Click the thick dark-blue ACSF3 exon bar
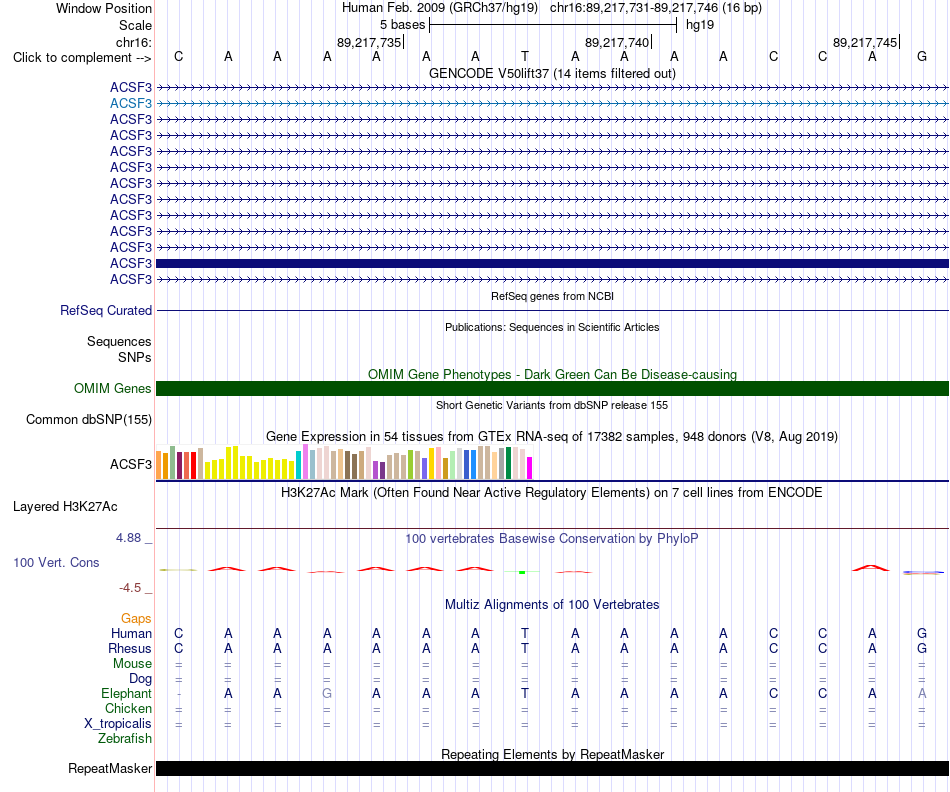The width and height of the screenshot is (950, 792). (x=552, y=264)
